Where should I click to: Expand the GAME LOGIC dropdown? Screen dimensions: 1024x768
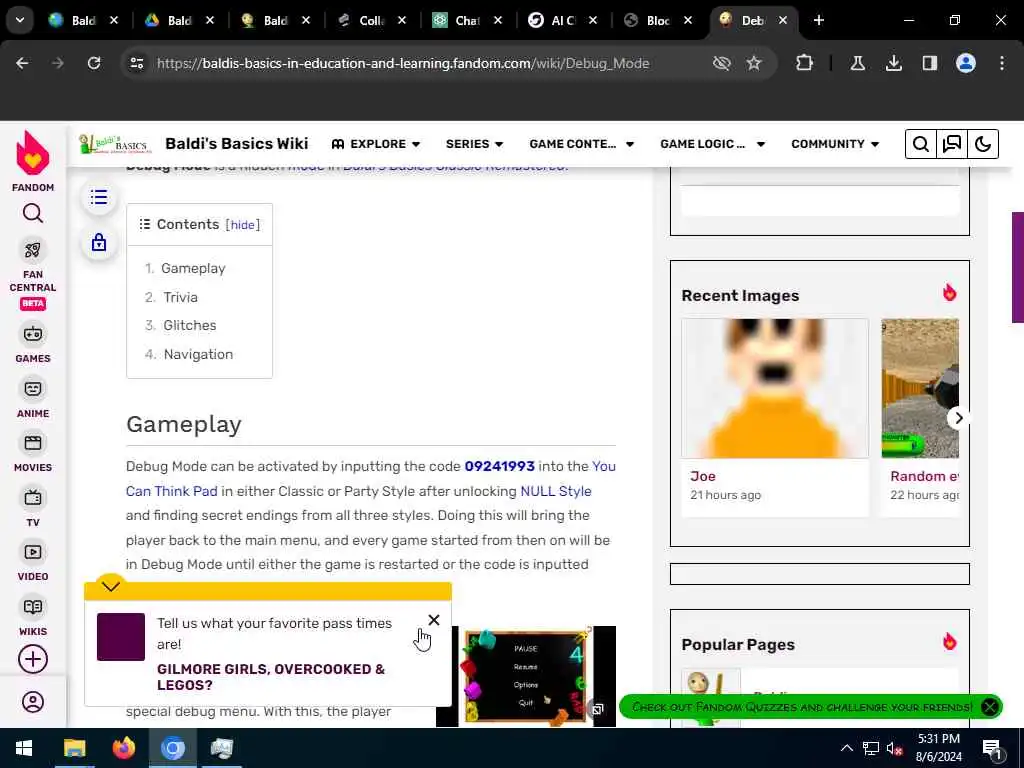tap(712, 144)
